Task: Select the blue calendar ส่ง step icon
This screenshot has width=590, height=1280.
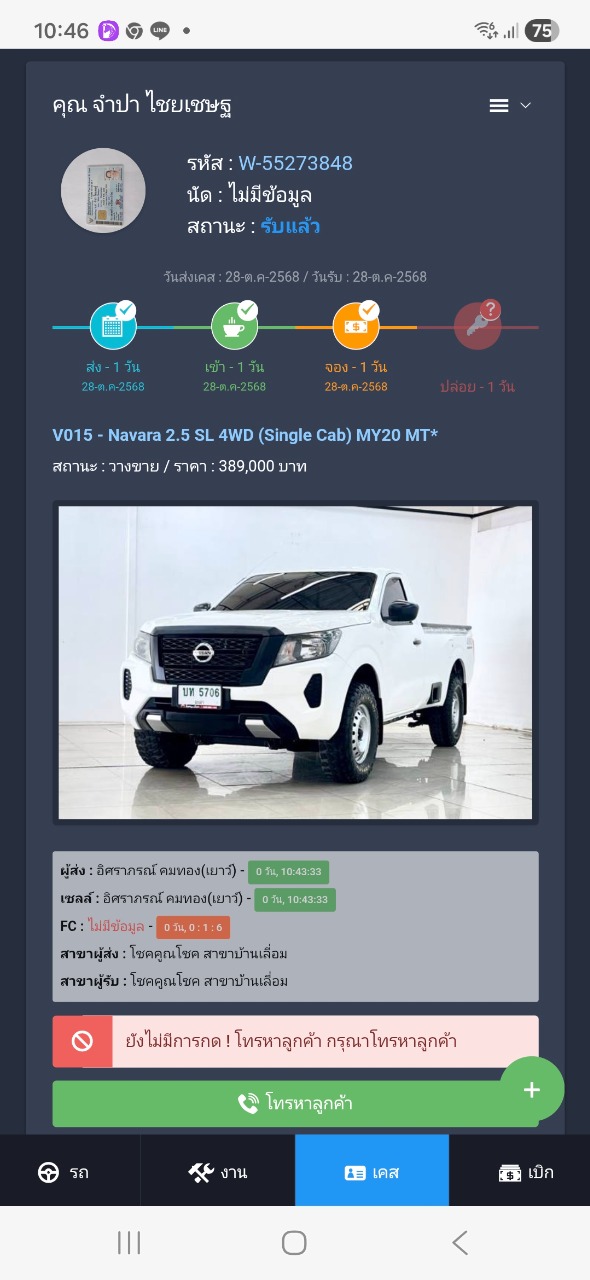Action: pos(113,326)
